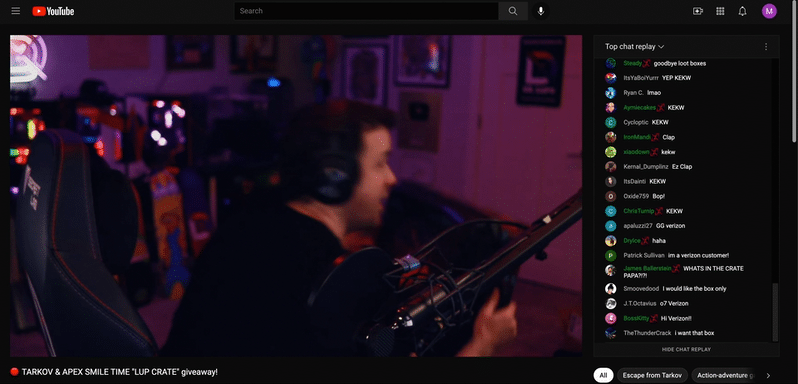Show more topic chips with right chevron

(768, 375)
